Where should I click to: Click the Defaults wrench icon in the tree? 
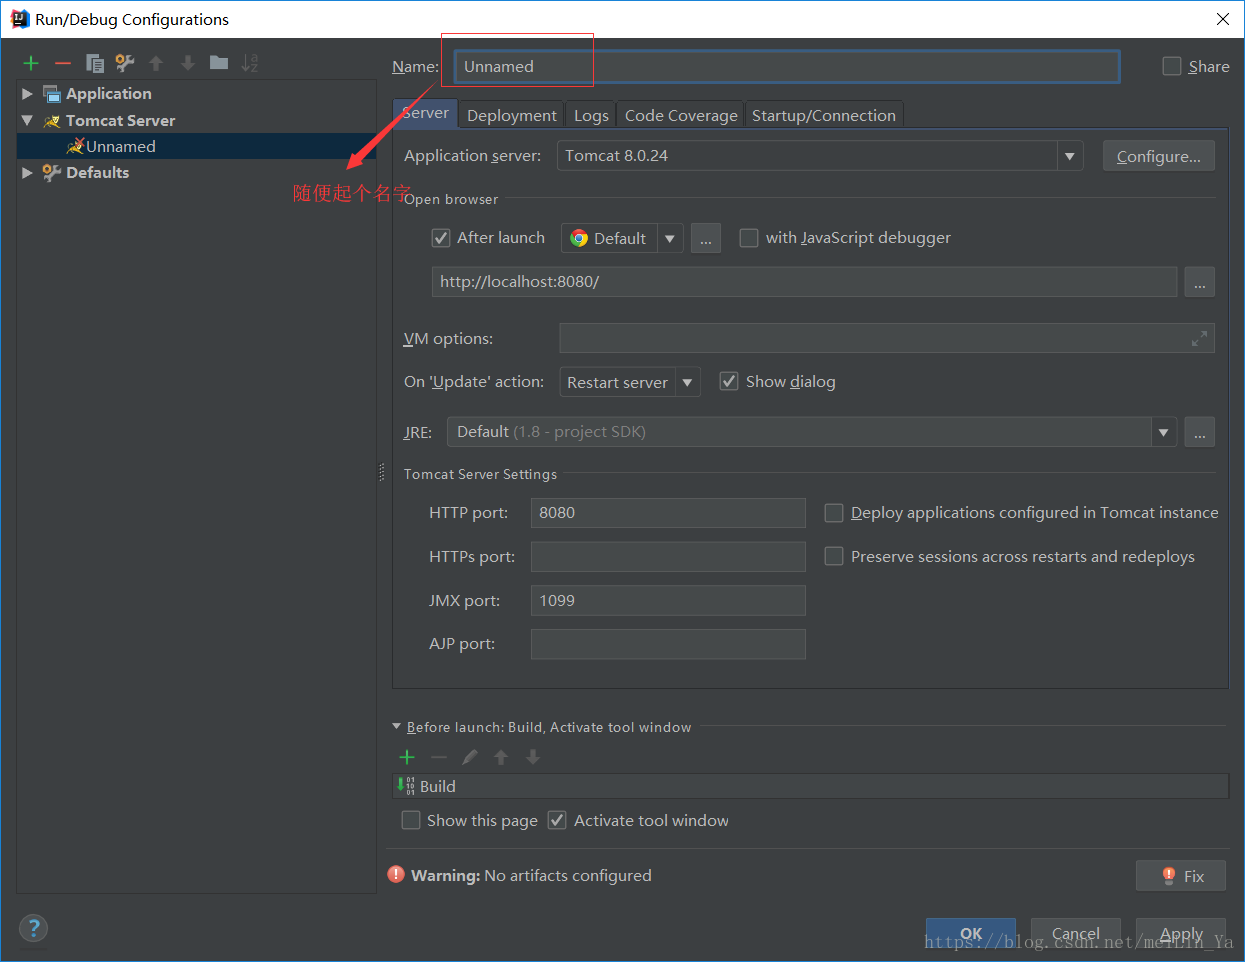pos(52,173)
